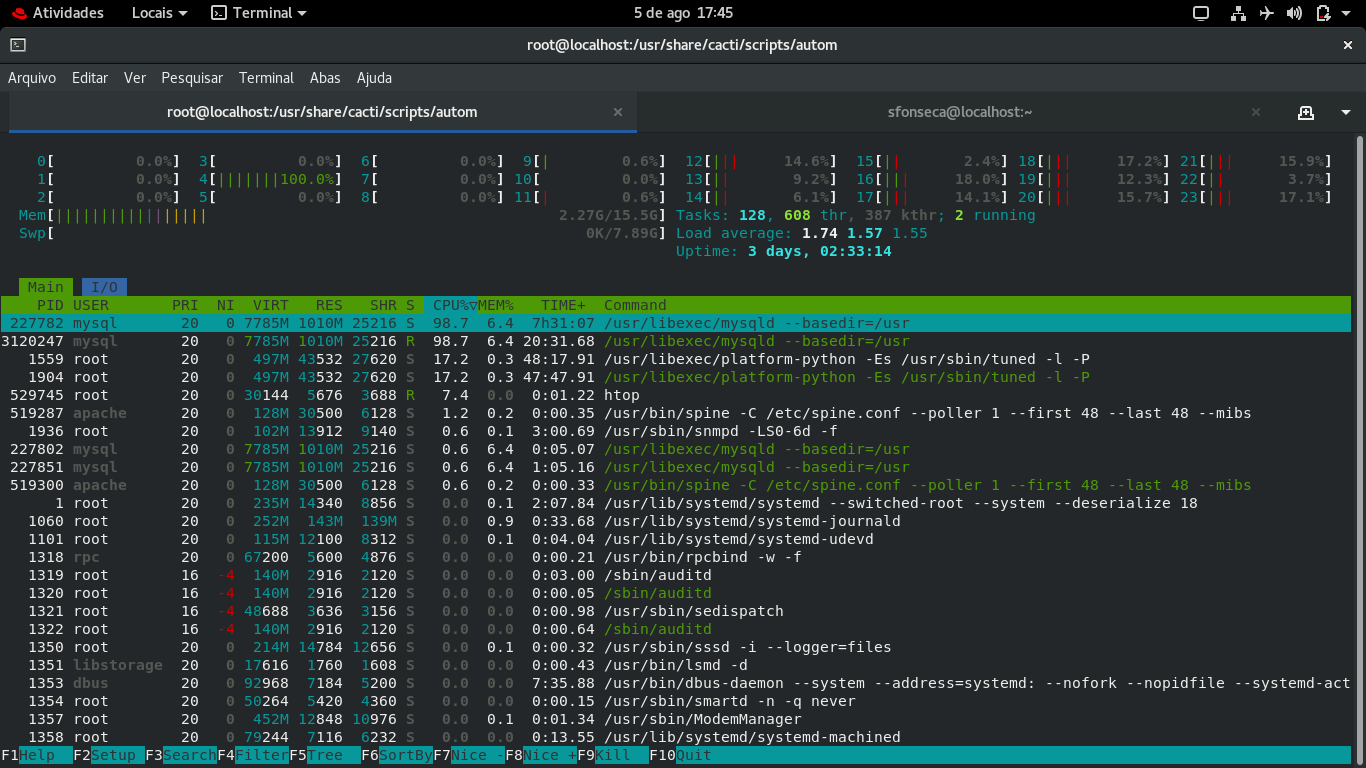
Task: Click the new tab icon button
Action: [x=1305, y=112]
